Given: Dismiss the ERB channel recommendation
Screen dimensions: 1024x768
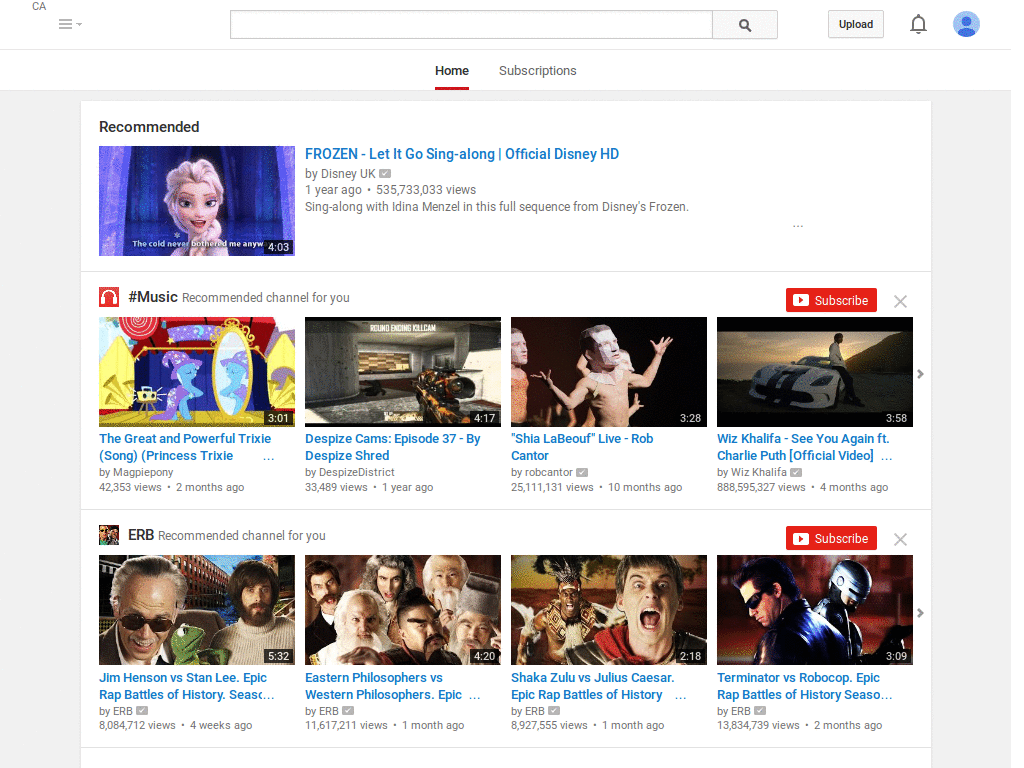Looking at the screenshot, I should (x=900, y=539).
